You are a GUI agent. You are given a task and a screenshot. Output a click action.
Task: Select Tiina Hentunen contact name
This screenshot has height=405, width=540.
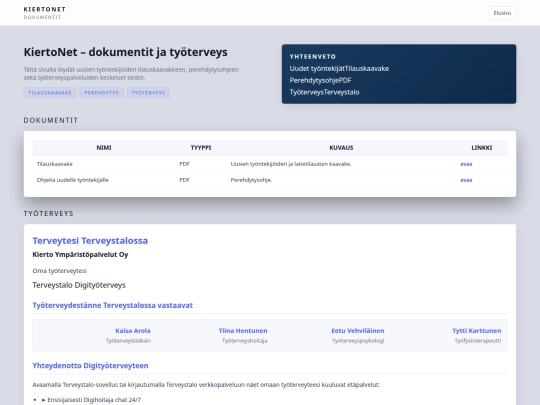coord(243,331)
